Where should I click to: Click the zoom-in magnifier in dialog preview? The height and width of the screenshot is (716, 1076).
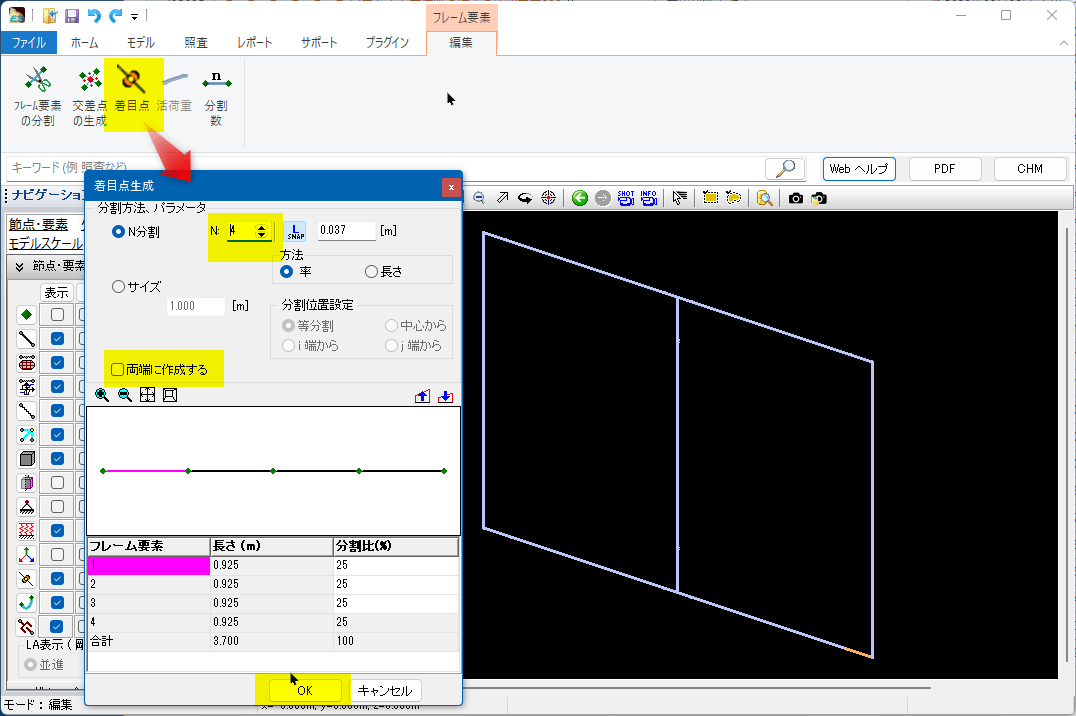(102, 396)
